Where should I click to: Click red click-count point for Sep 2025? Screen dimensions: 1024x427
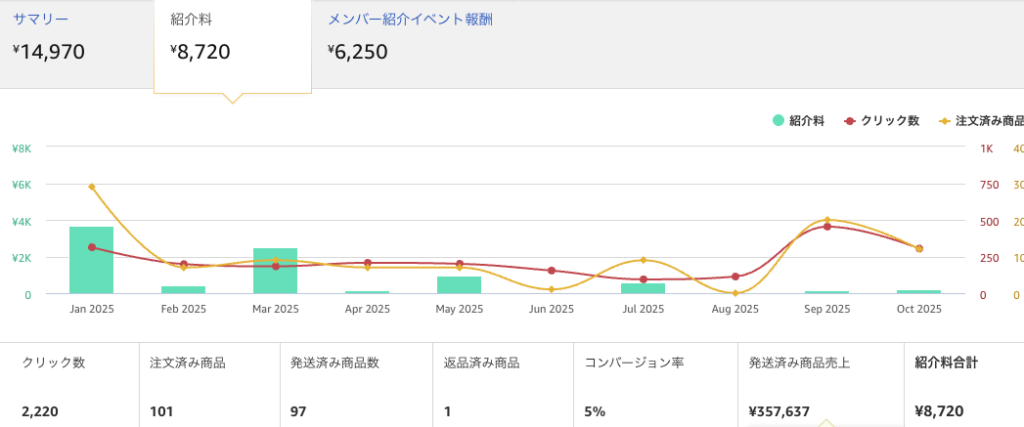(x=827, y=226)
